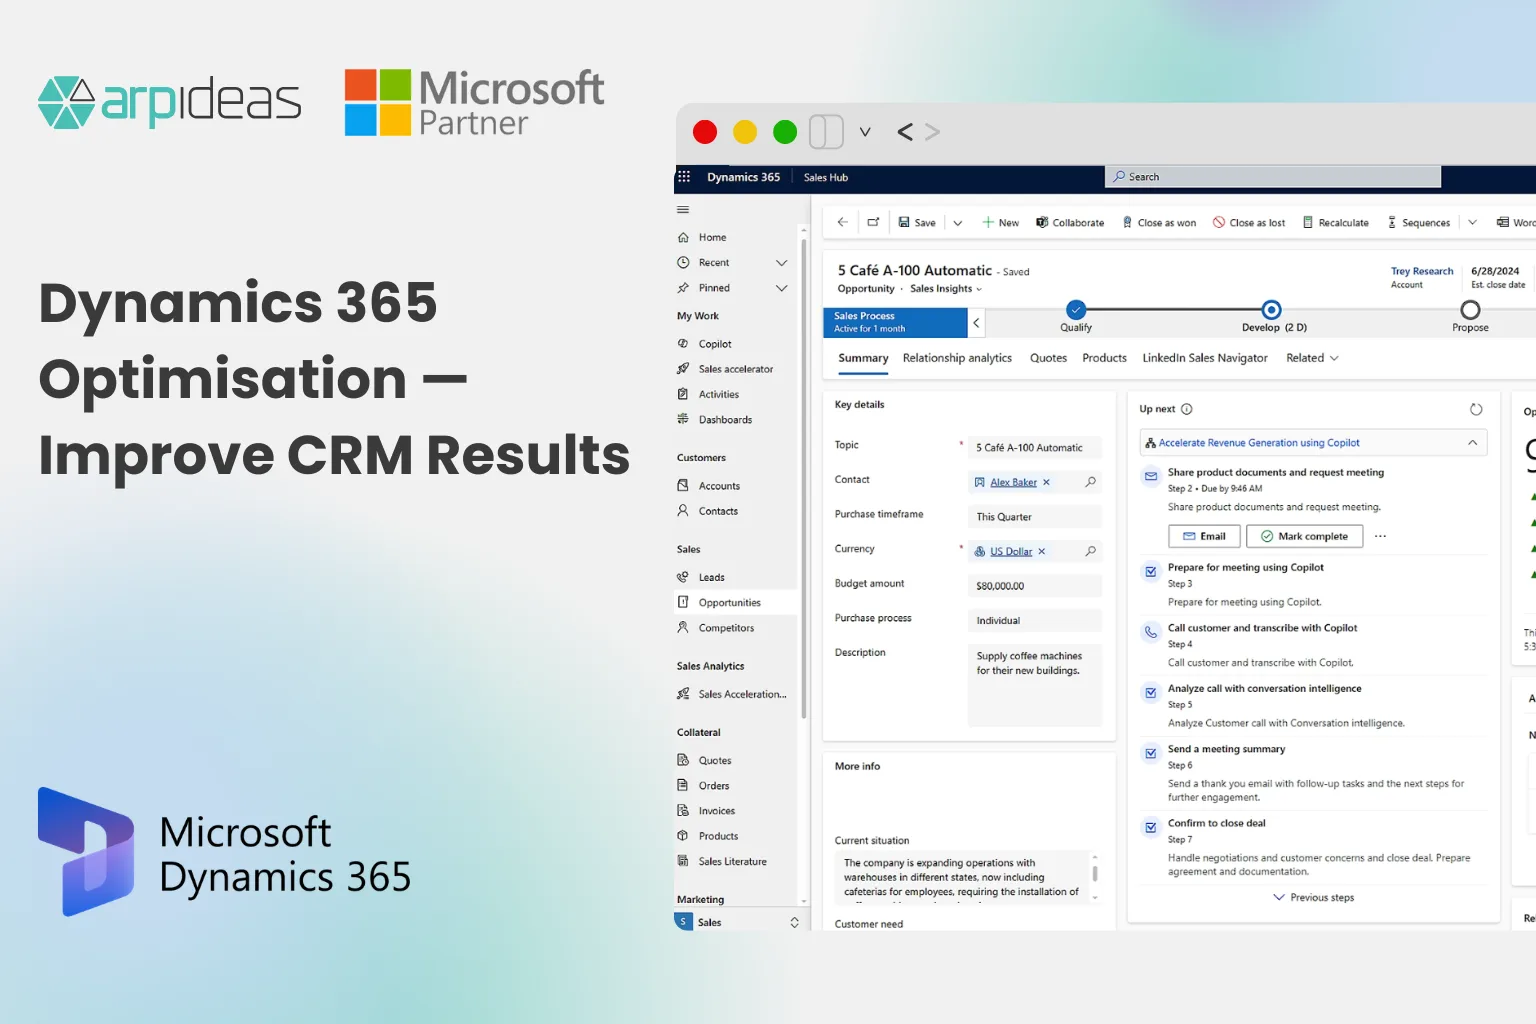Remove Alex Baker from Contact field
Image resolution: width=1536 pixels, height=1024 pixels.
coord(1046,482)
